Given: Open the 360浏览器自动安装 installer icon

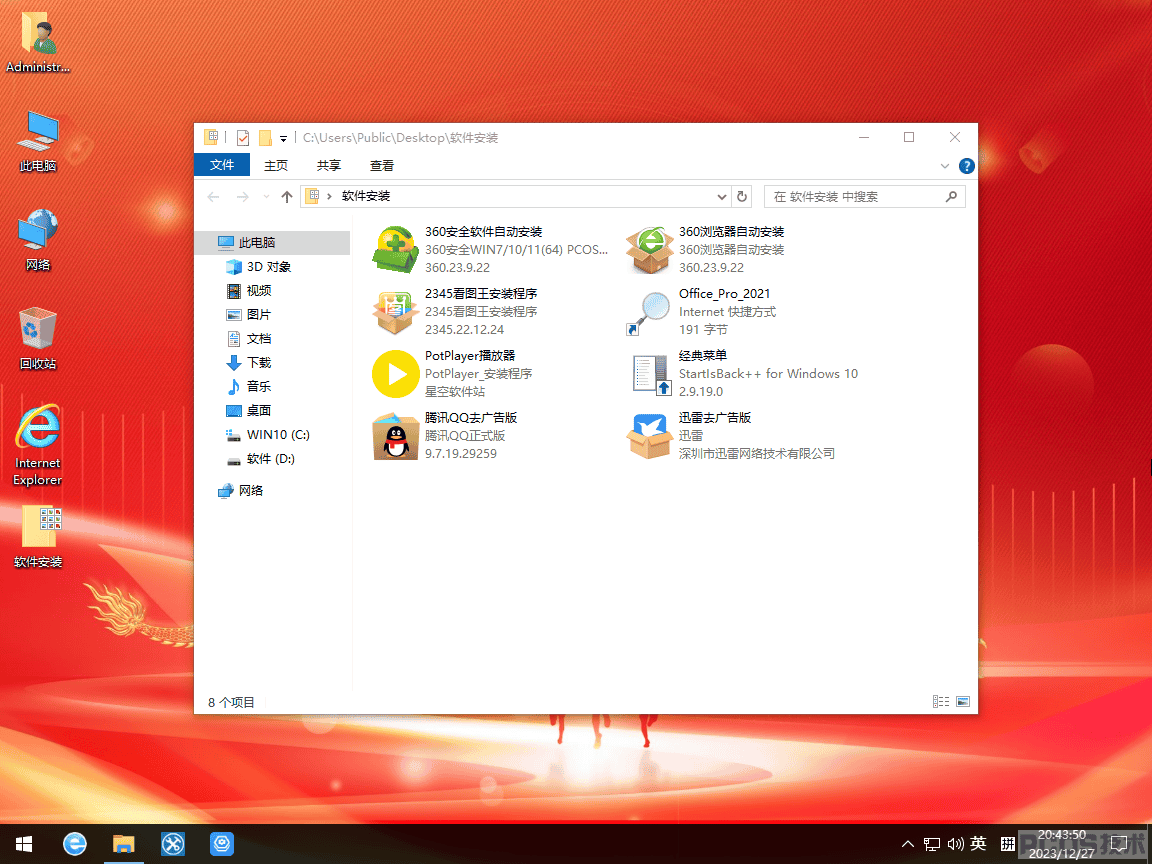Looking at the screenshot, I should (x=649, y=250).
